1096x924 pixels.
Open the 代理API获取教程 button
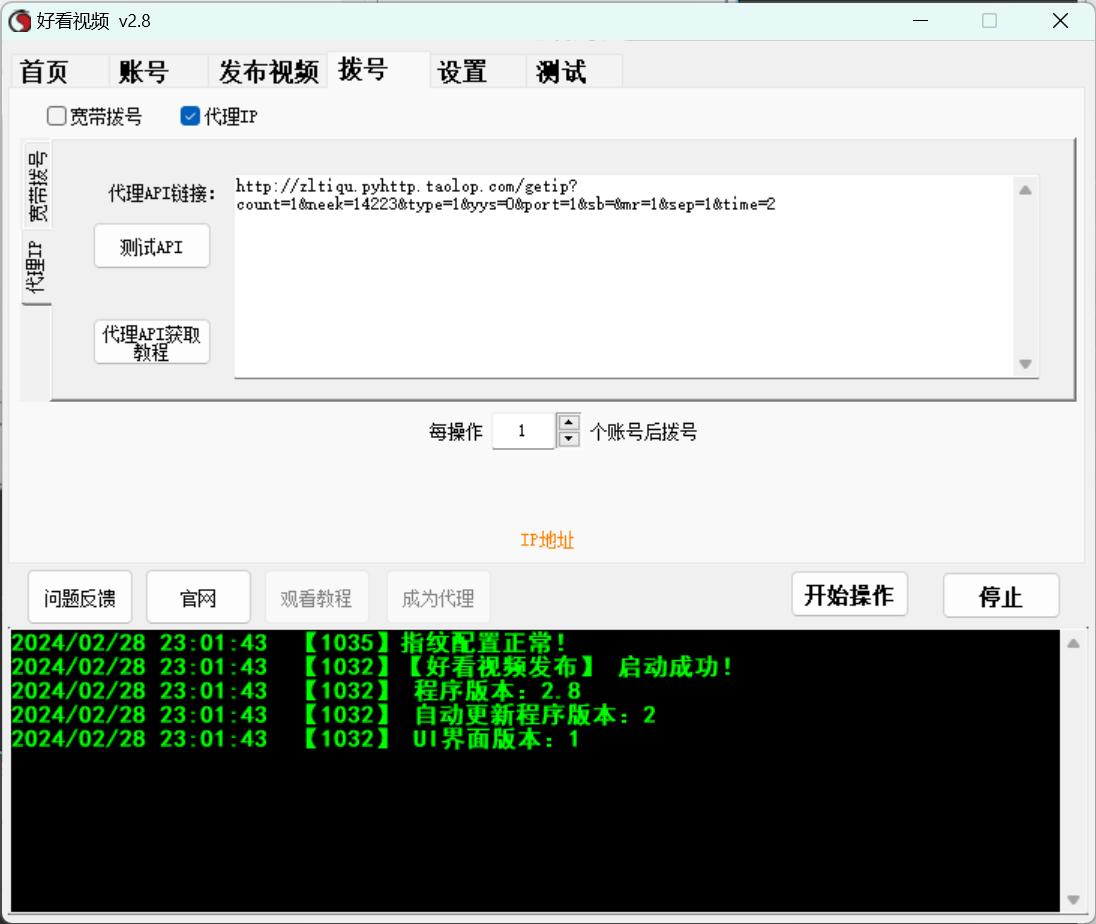[152, 342]
